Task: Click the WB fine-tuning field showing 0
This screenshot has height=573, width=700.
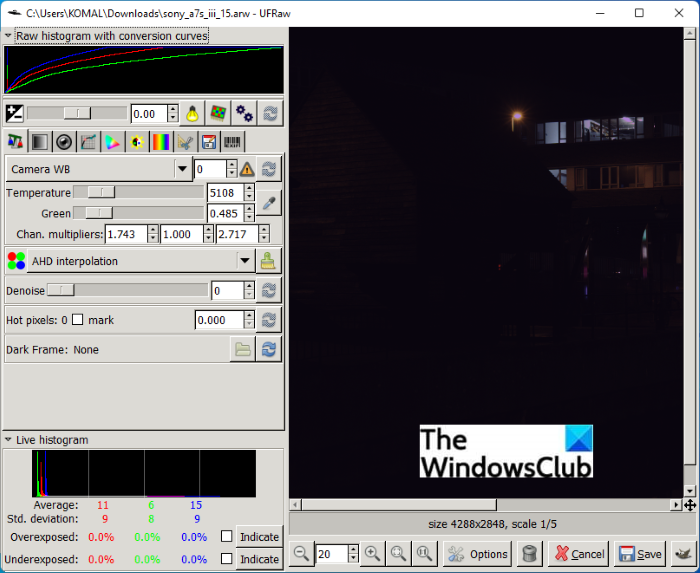Action: (x=211, y=169)
